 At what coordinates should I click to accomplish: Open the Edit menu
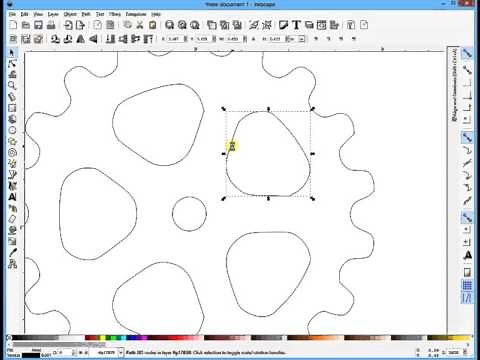tap(24, 14)
